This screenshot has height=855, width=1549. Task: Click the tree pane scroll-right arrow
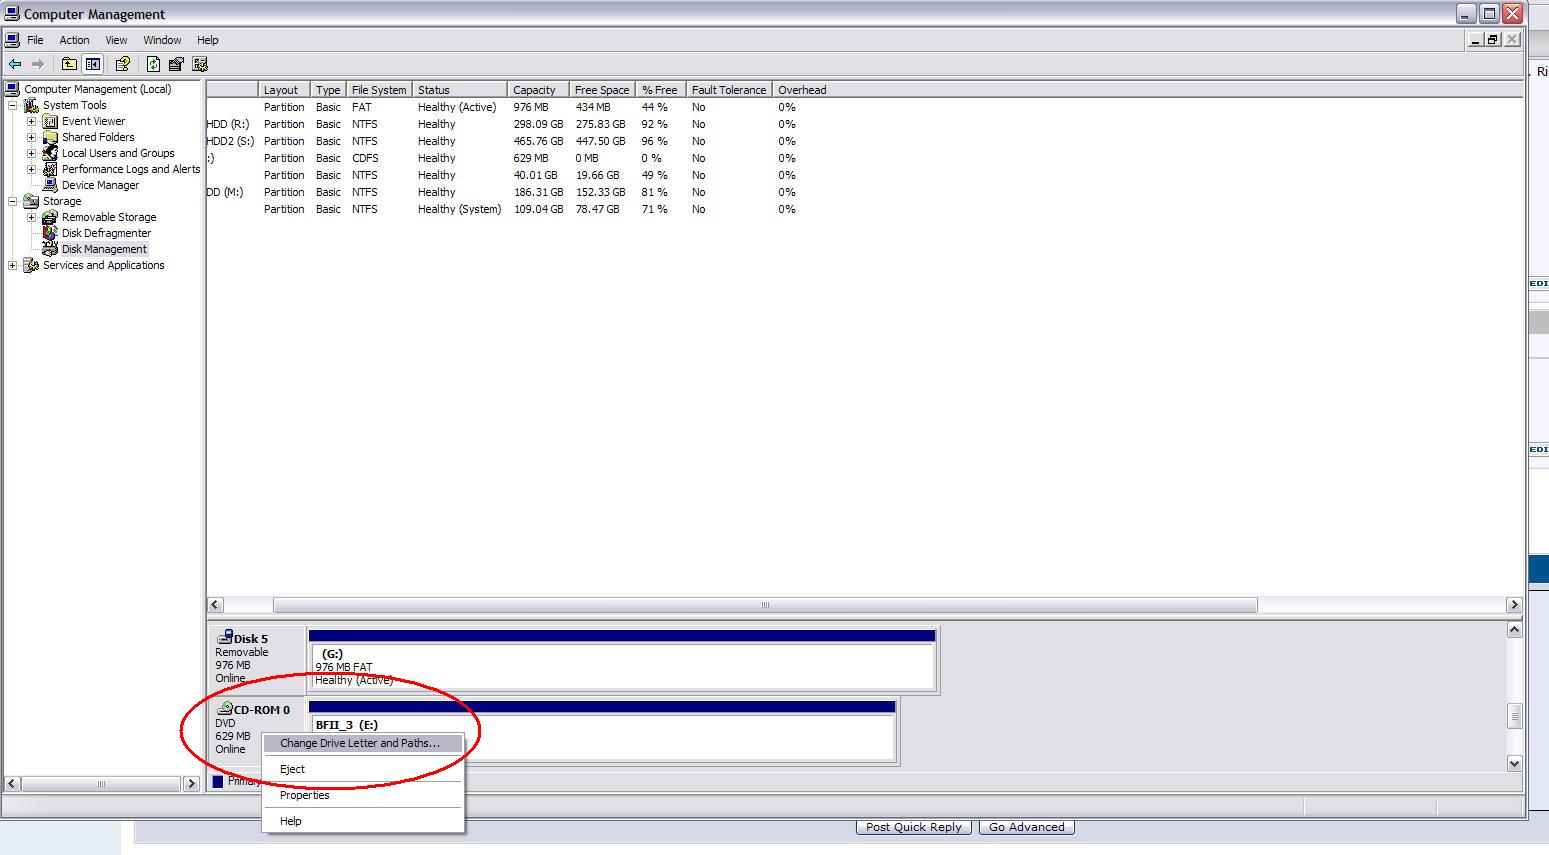point(192,784)
